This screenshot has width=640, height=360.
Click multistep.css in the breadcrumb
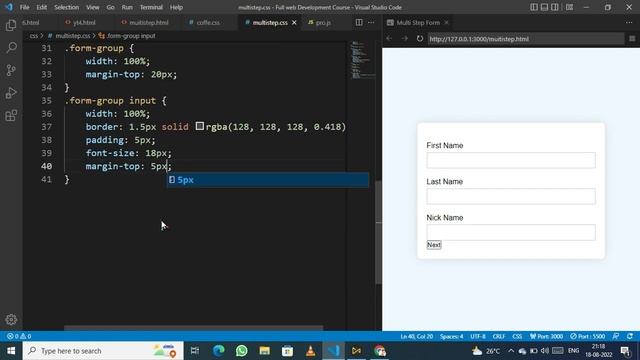click(x=72, y=36)
